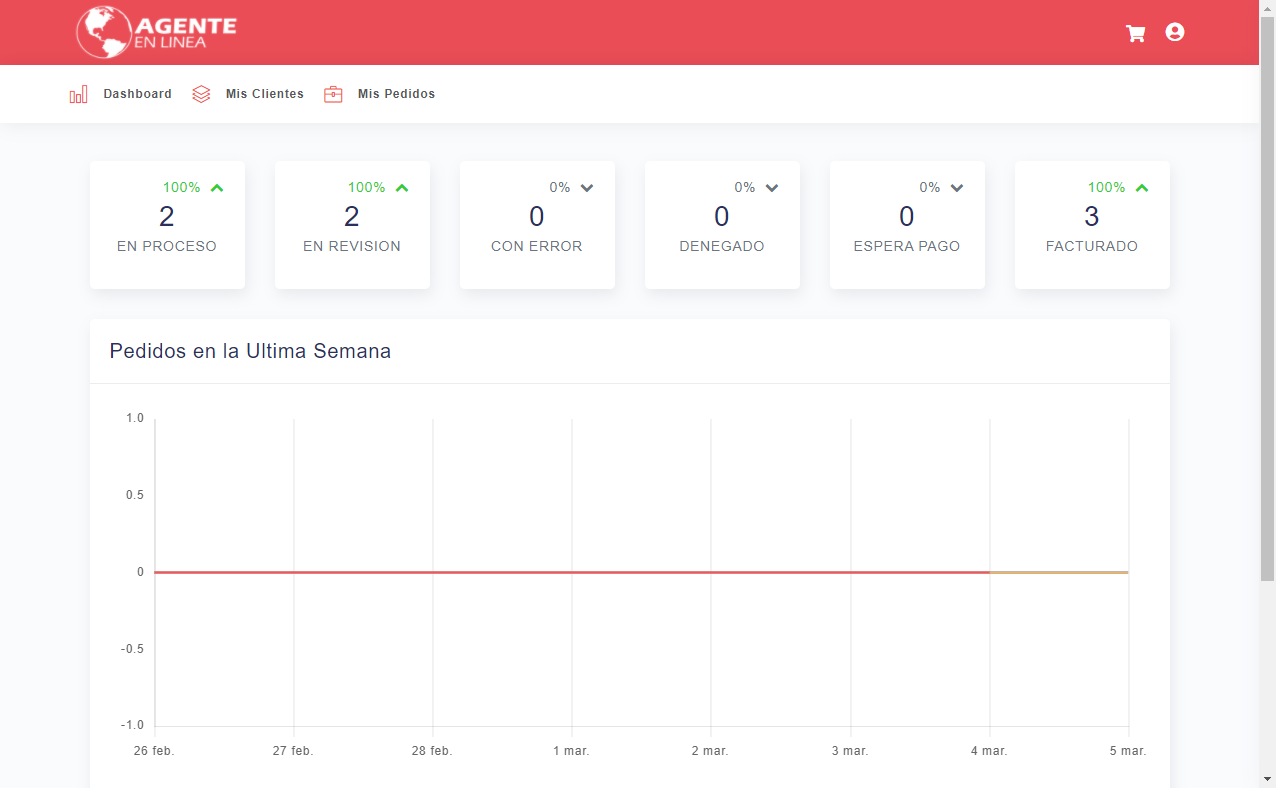Select the En Proceso count card
Image resolution: width=1276 pixels, height=788 pixels.
167,225
